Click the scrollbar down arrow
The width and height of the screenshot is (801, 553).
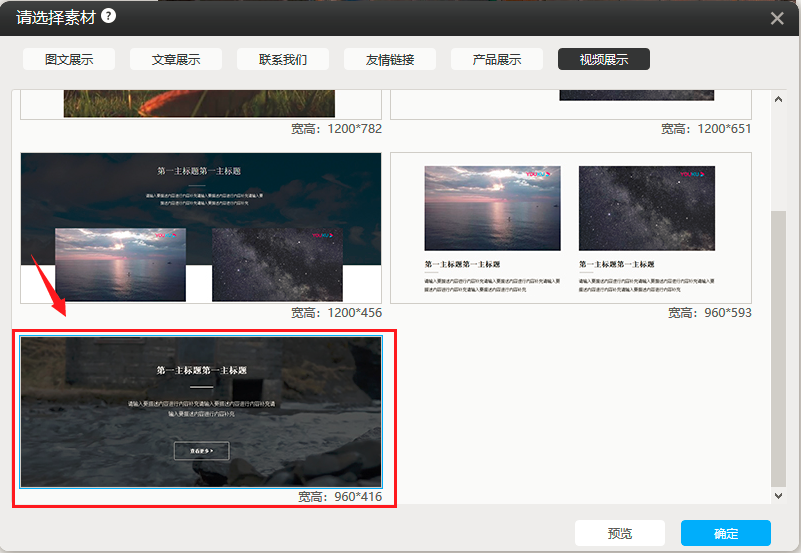pyautogui.click(x=780, y=495)
